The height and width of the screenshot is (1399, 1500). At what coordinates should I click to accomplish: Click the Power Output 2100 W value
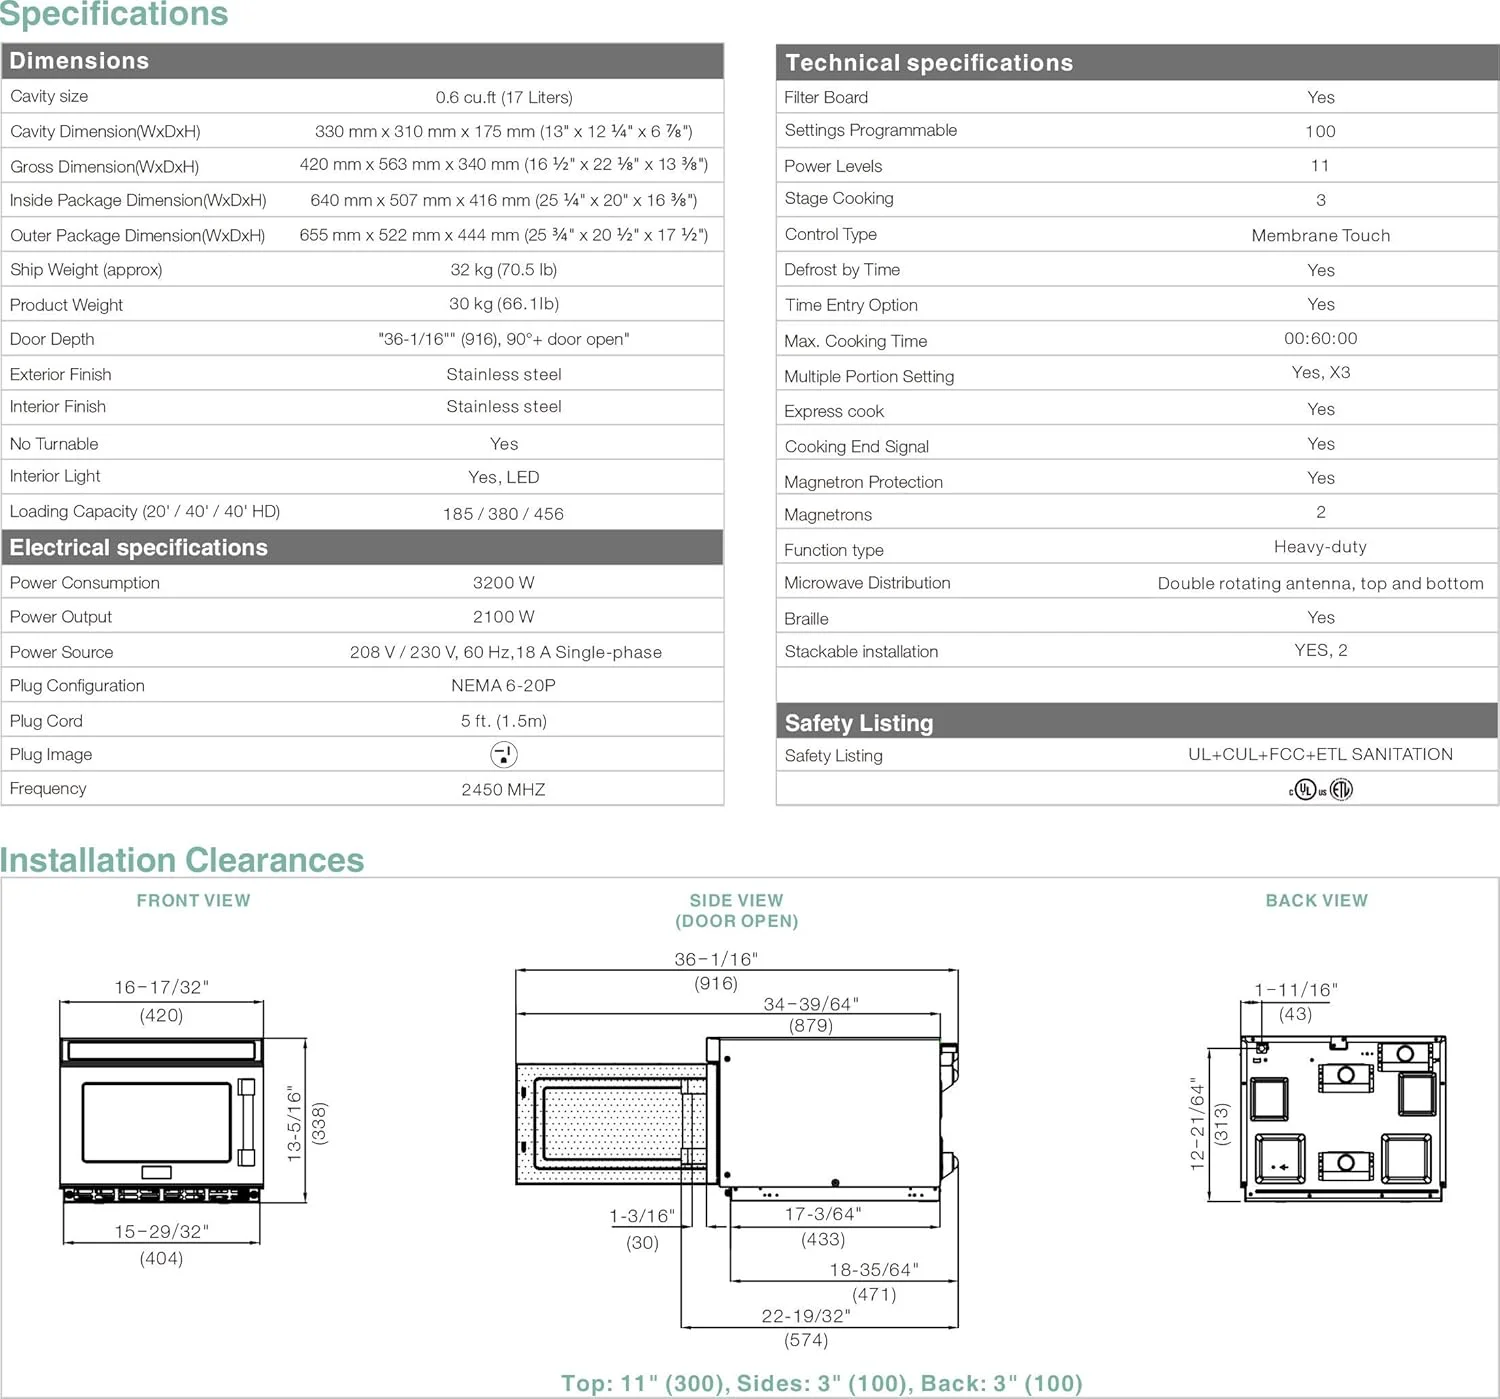point(503,617)
